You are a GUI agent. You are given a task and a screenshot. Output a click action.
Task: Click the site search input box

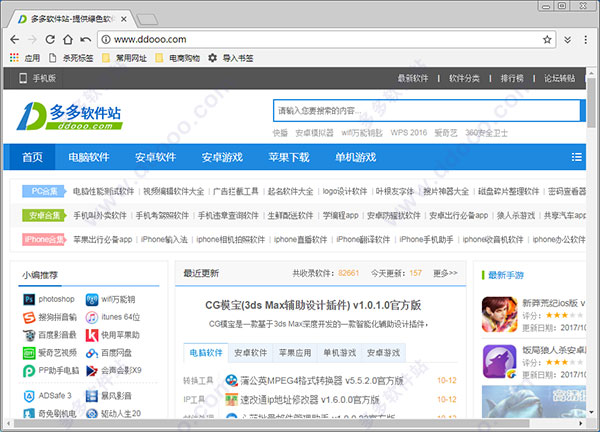(426, 111)
